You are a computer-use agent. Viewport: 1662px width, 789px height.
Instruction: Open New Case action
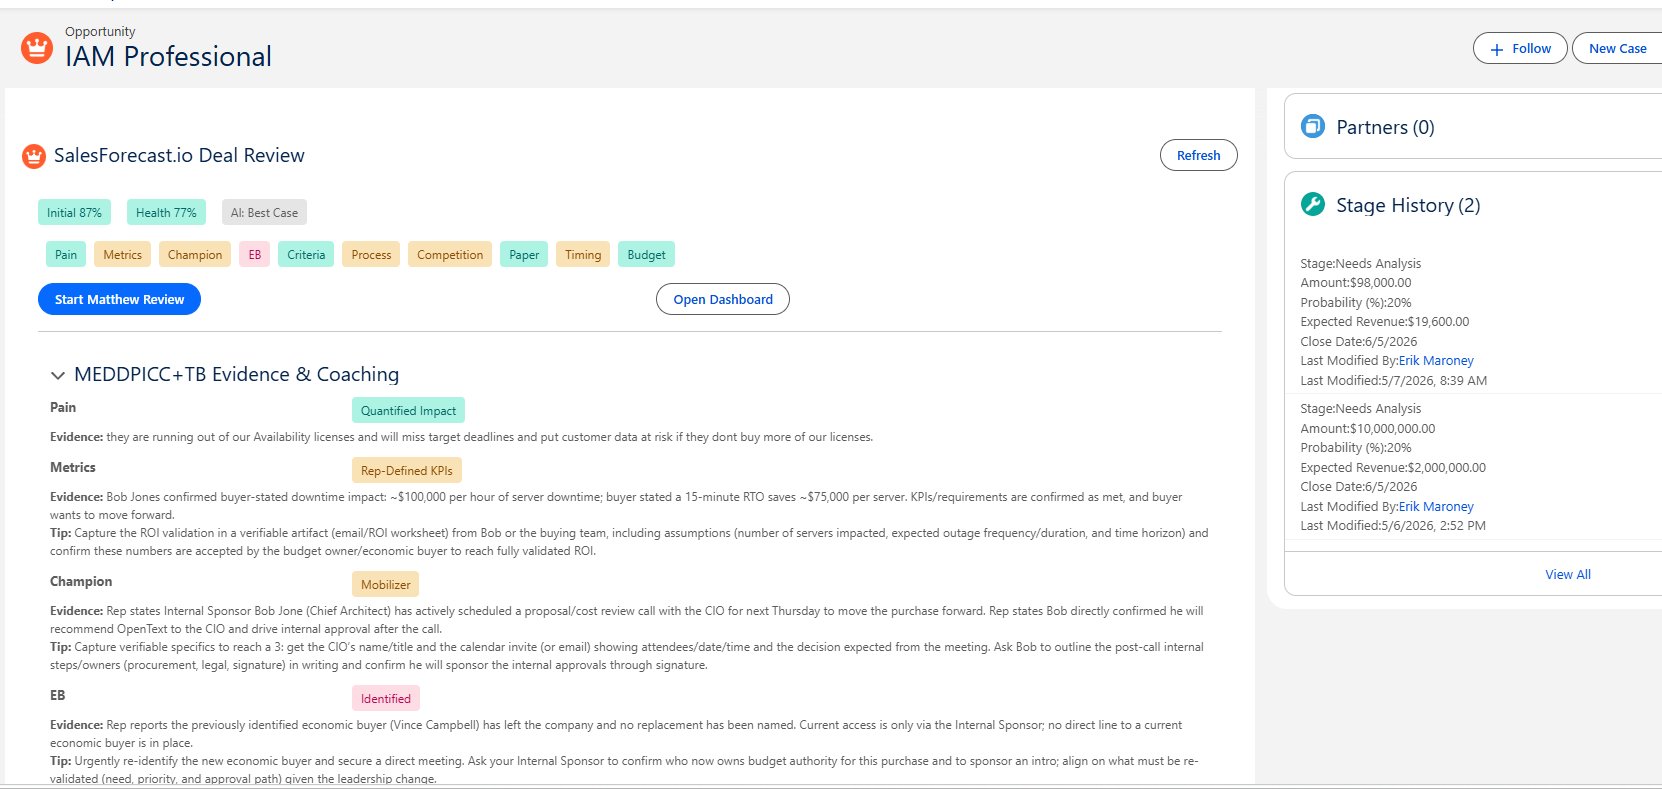tap(1617, 48)
